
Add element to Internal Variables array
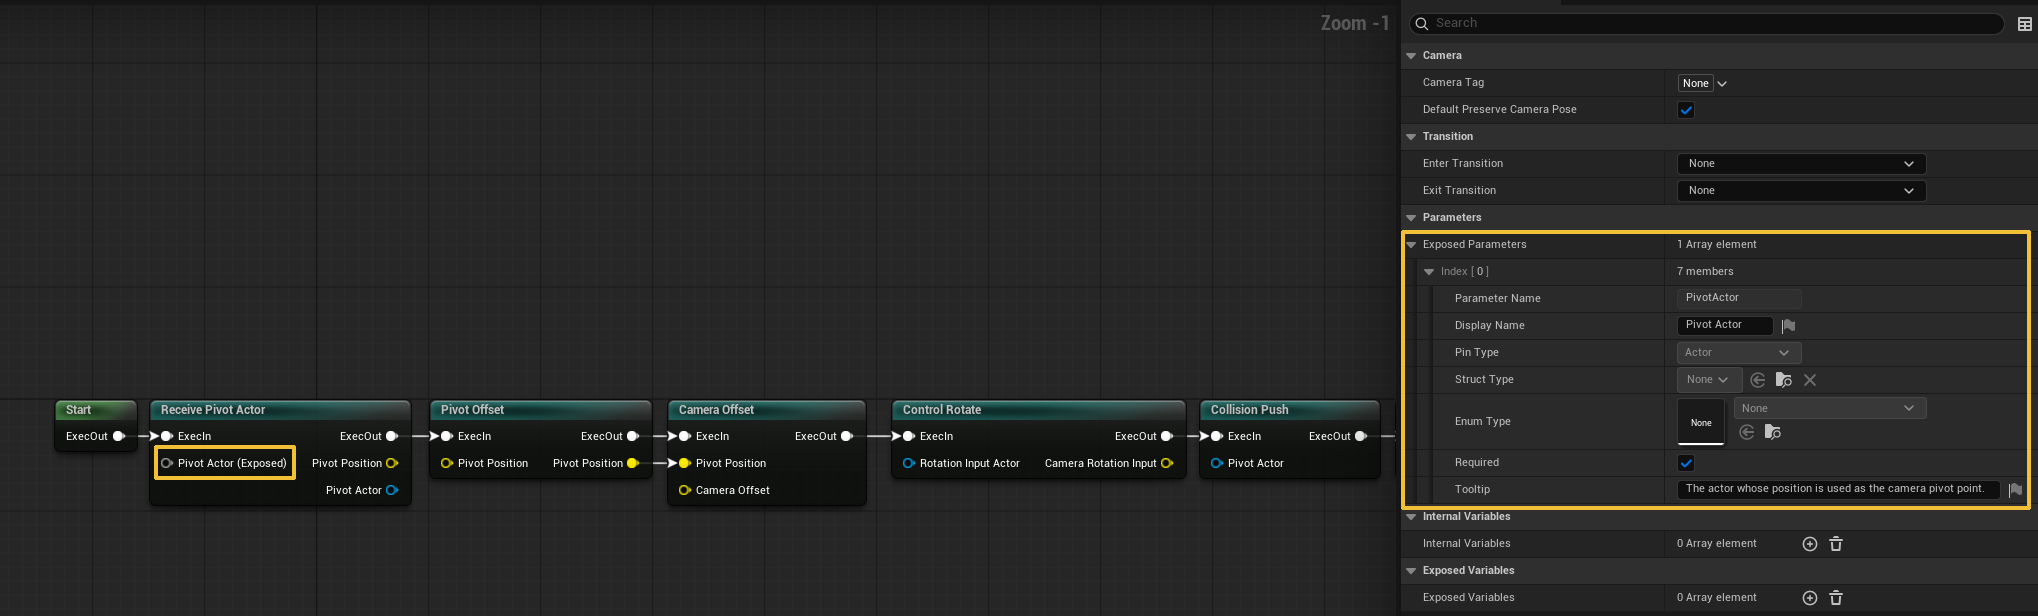(x=1809, y=544)
